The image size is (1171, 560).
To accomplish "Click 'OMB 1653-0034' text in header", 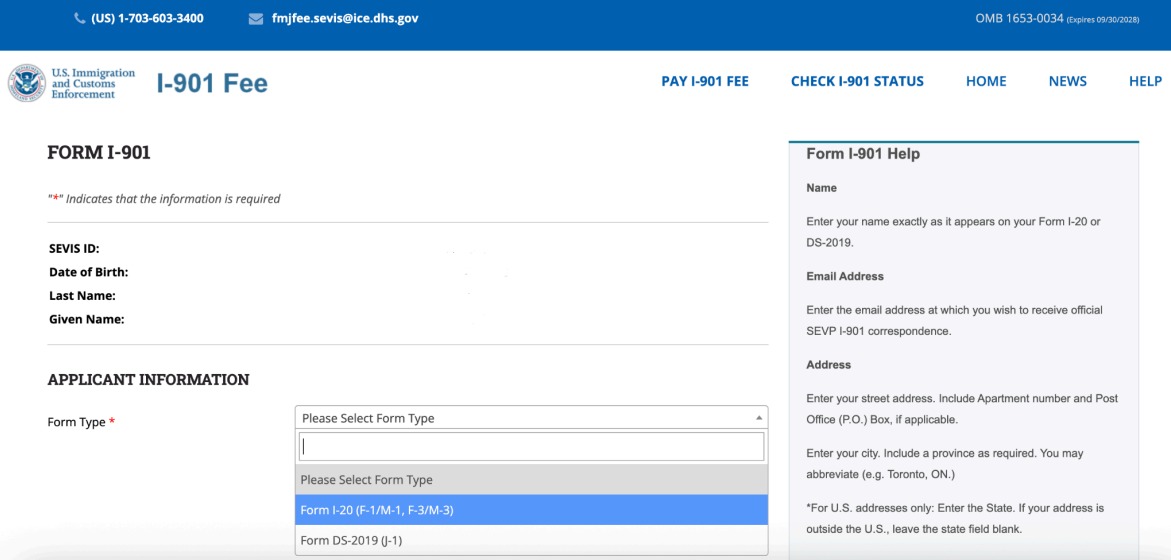I will pos(1019,18).
